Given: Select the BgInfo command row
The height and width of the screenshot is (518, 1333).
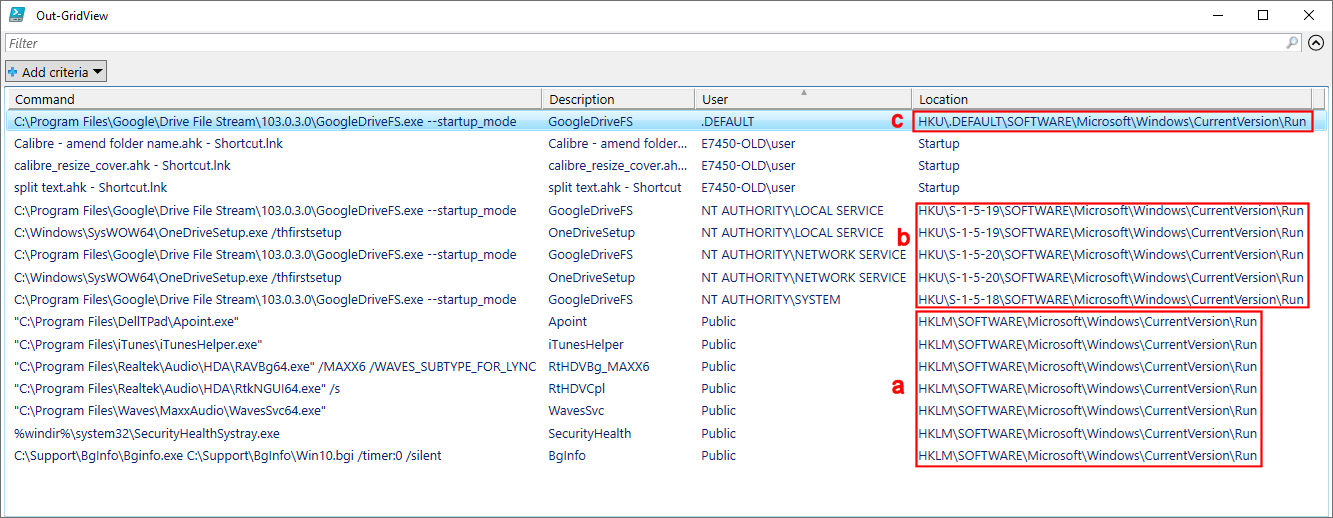Looking at the screenshot, I should tap(227, 455).
